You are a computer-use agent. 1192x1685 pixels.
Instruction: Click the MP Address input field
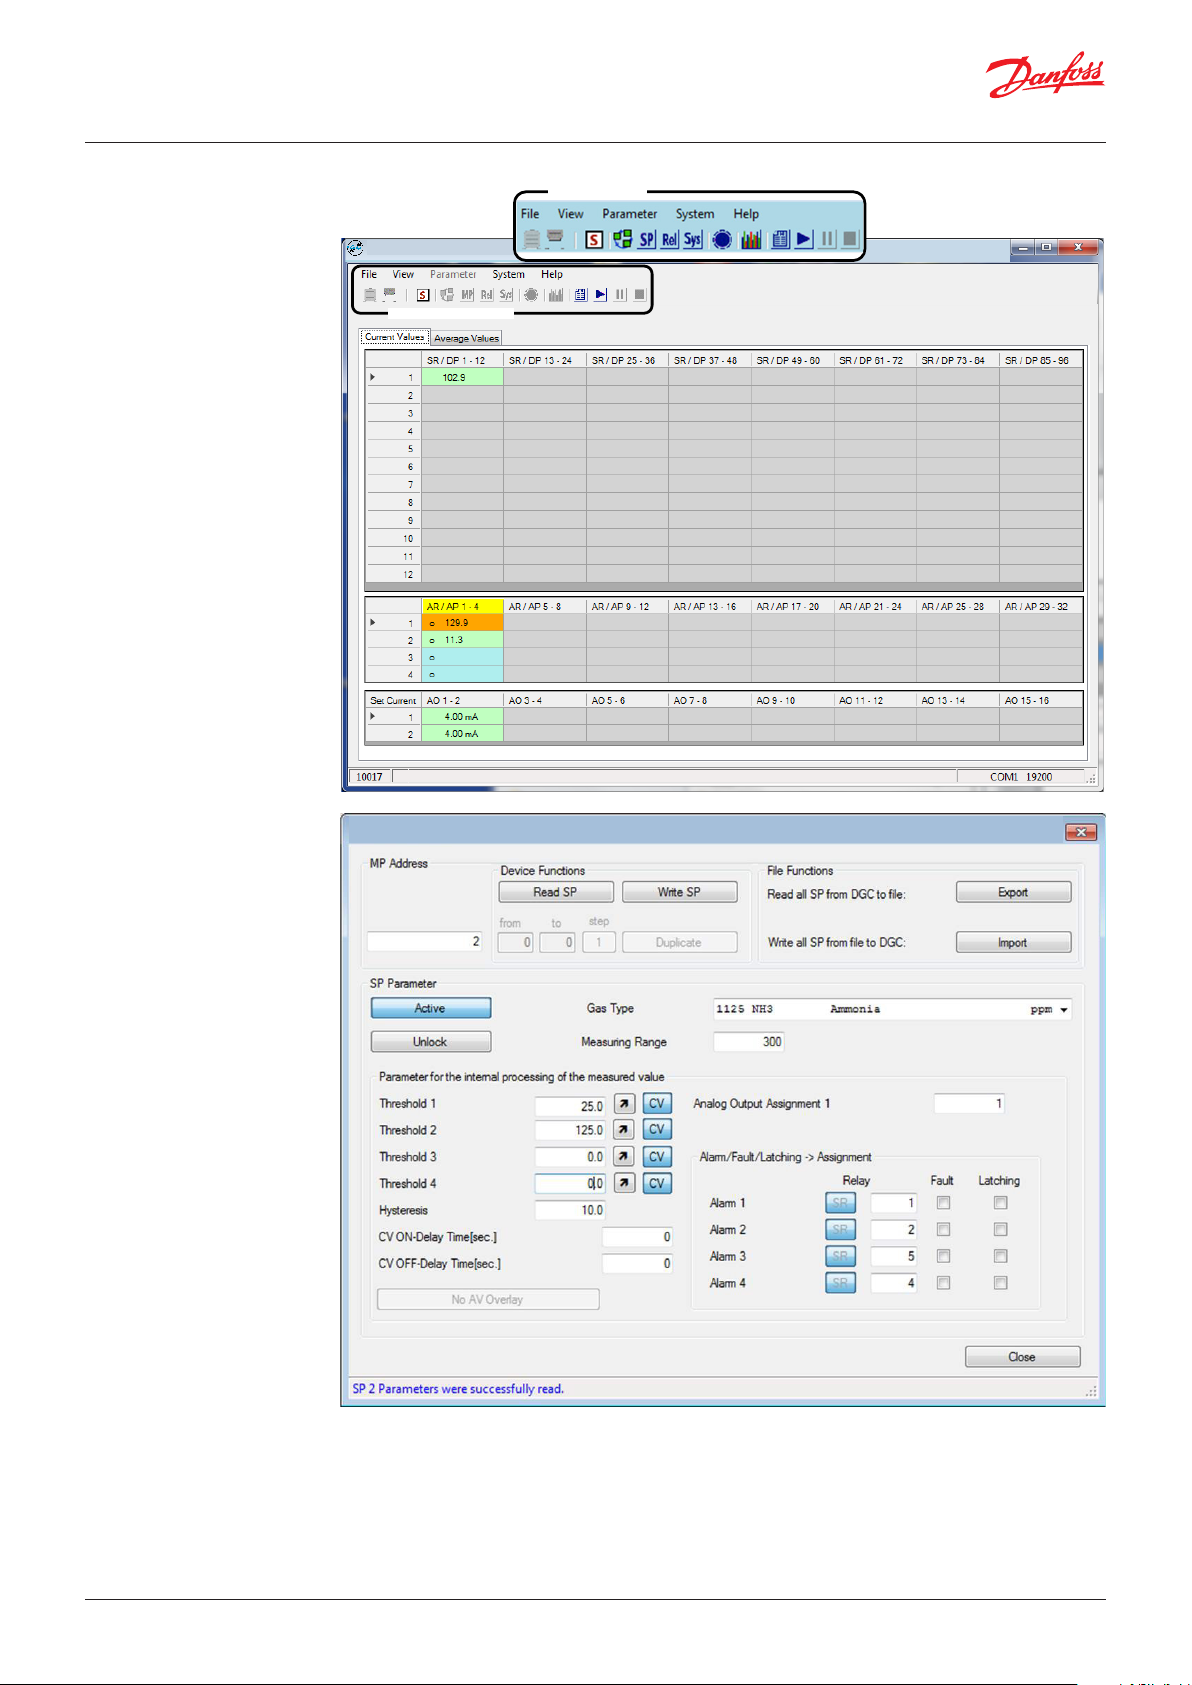click(425, 941)
